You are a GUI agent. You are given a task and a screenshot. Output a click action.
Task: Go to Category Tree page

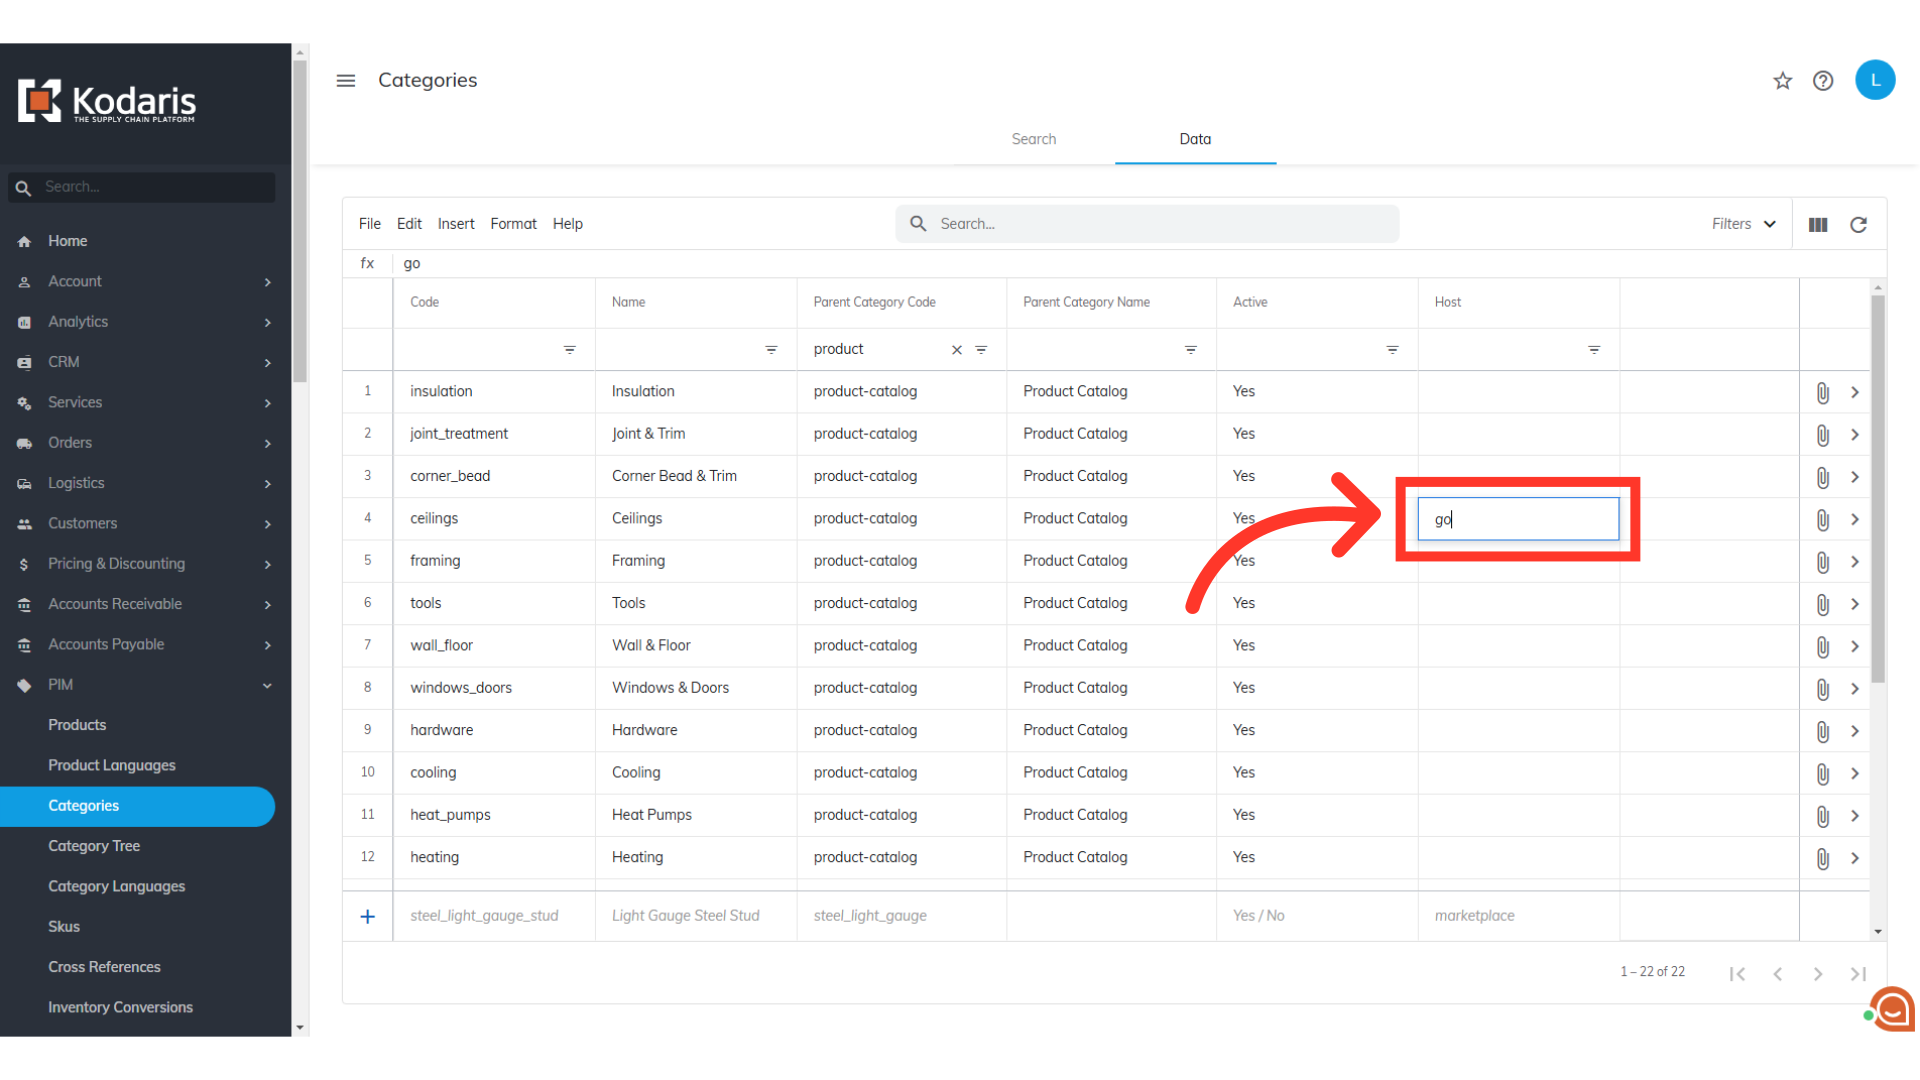click(x=94, y=846)
